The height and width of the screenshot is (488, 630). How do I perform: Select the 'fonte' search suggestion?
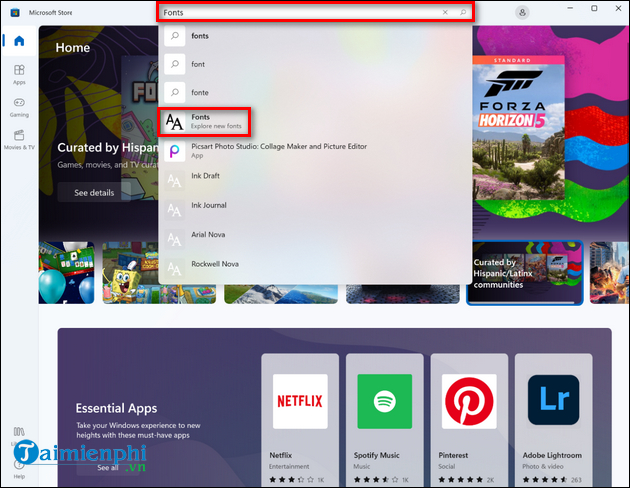315,92
